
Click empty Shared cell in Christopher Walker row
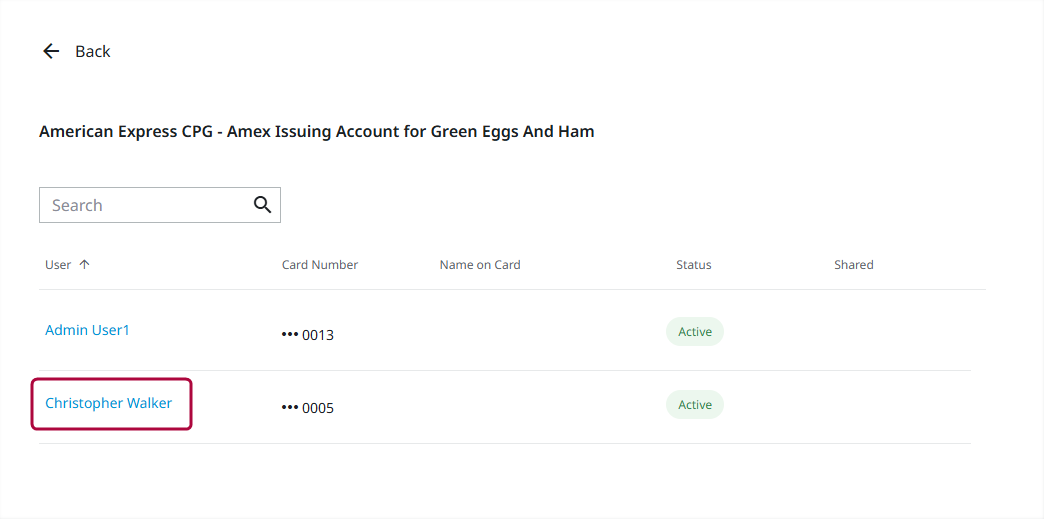coord(854,406)
